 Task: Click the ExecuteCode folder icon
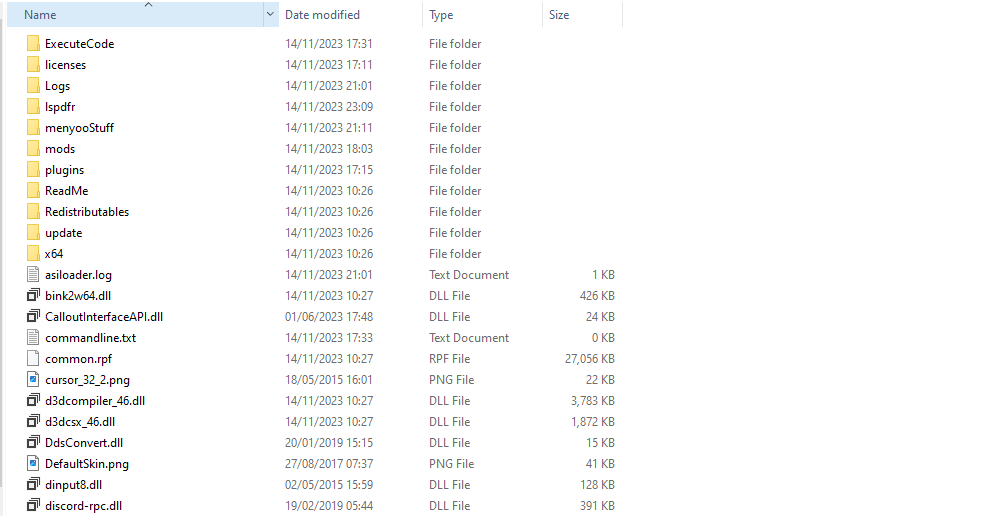[x=33, y=44]
